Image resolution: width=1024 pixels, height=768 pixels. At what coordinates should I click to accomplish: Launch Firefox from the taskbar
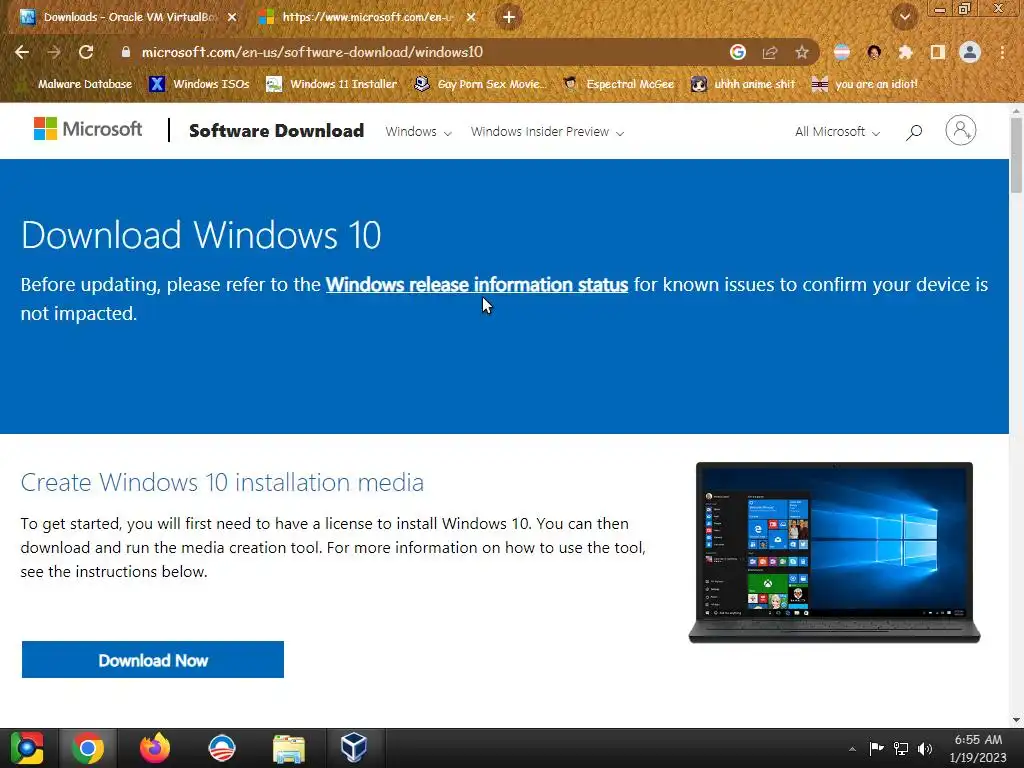(155, 748)
